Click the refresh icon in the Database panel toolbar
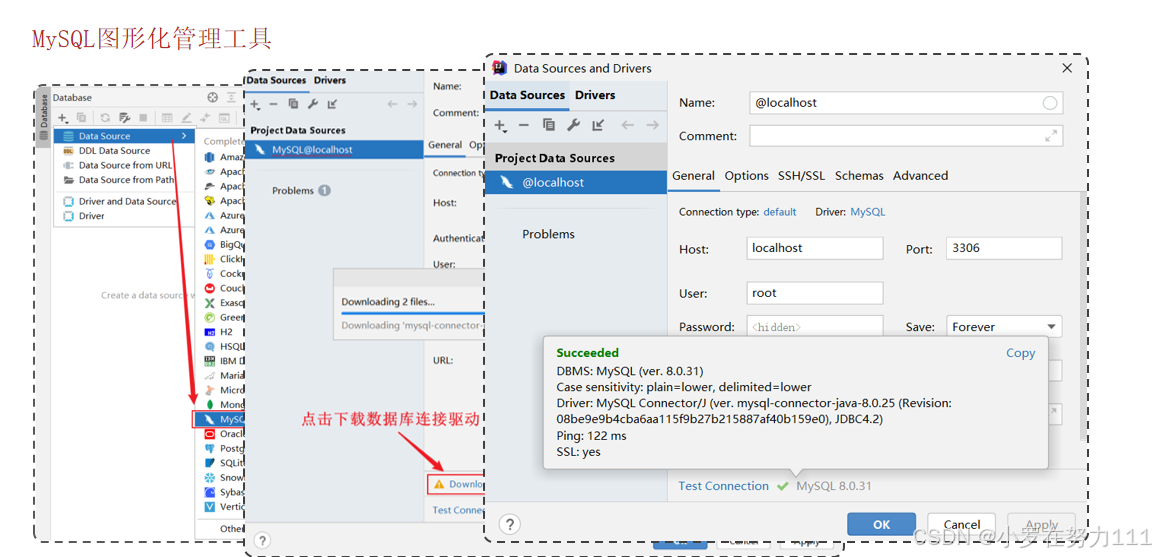The width and height of the screenshot is (1156, 557). point(105,117)
